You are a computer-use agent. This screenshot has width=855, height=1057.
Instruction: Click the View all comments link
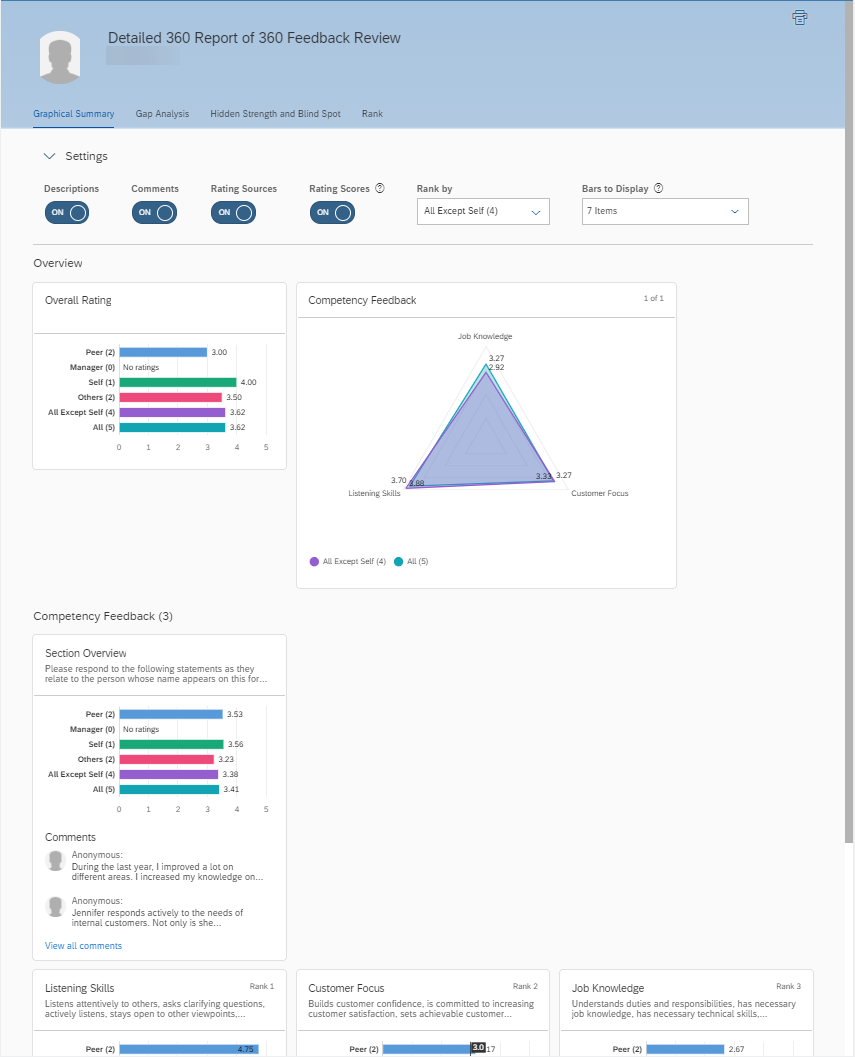[x=83, y=945]
